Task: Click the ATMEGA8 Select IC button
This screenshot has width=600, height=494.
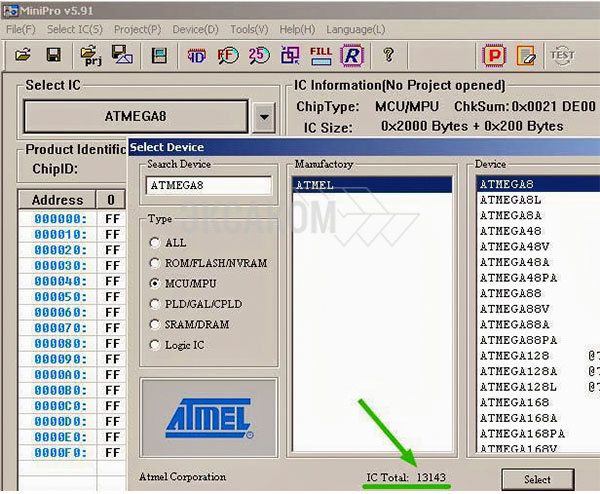Action: [136, 117]
